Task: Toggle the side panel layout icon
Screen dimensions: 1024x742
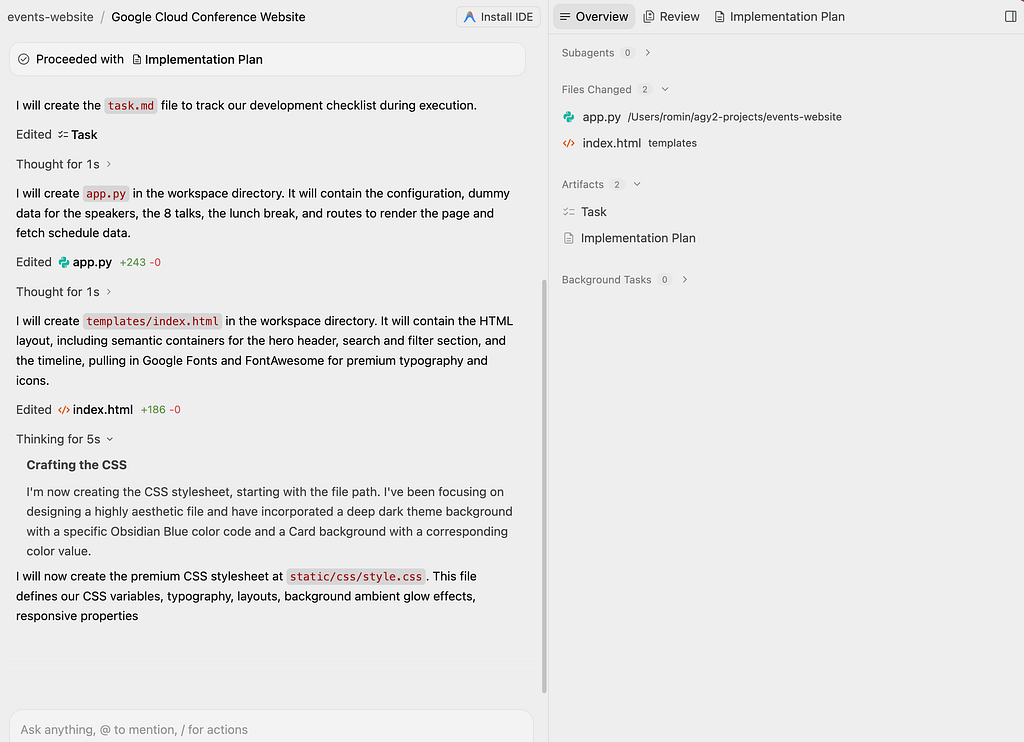Action: (x=1010, y=17)
